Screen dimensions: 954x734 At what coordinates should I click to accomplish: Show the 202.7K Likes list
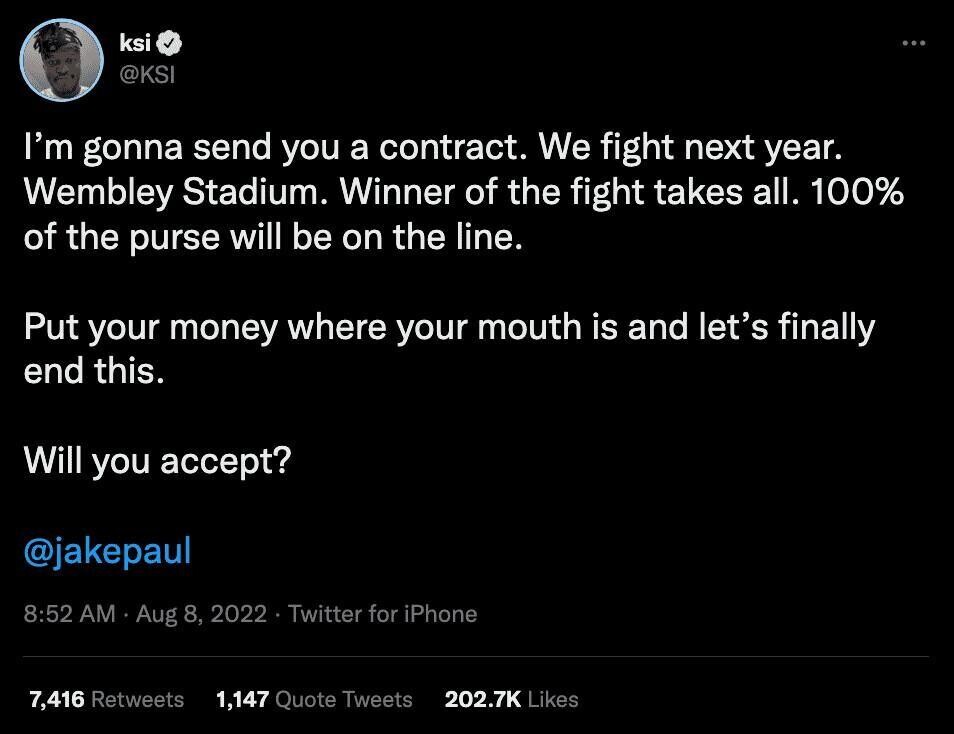click(x=511, y=699)
